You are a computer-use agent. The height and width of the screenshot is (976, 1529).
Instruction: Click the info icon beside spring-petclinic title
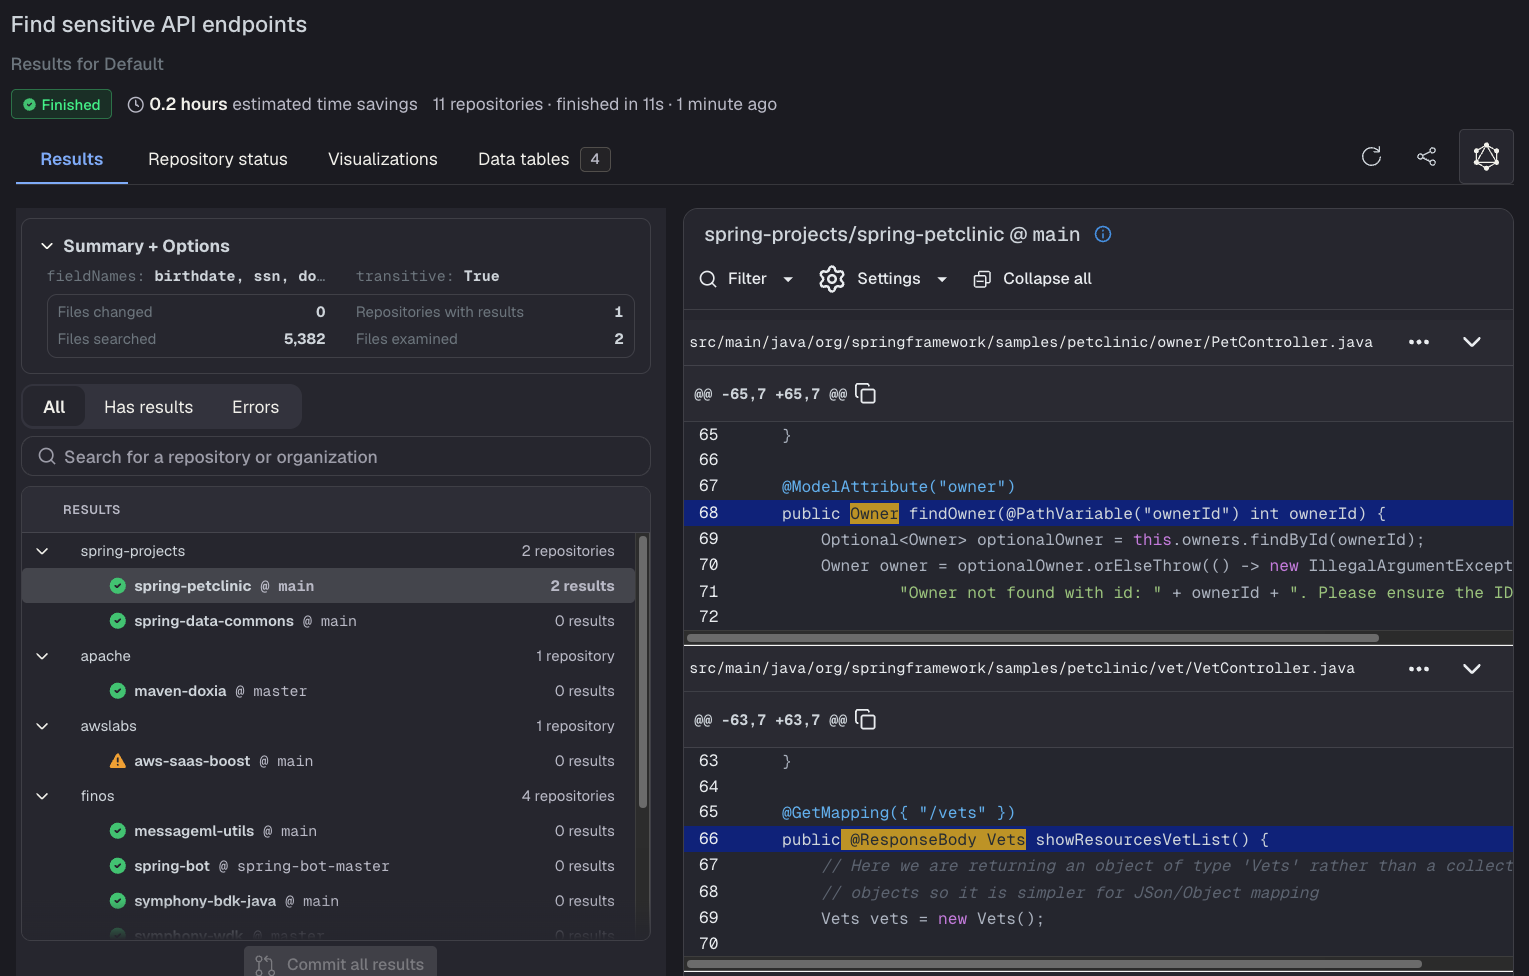click(x=1103, y=234)
